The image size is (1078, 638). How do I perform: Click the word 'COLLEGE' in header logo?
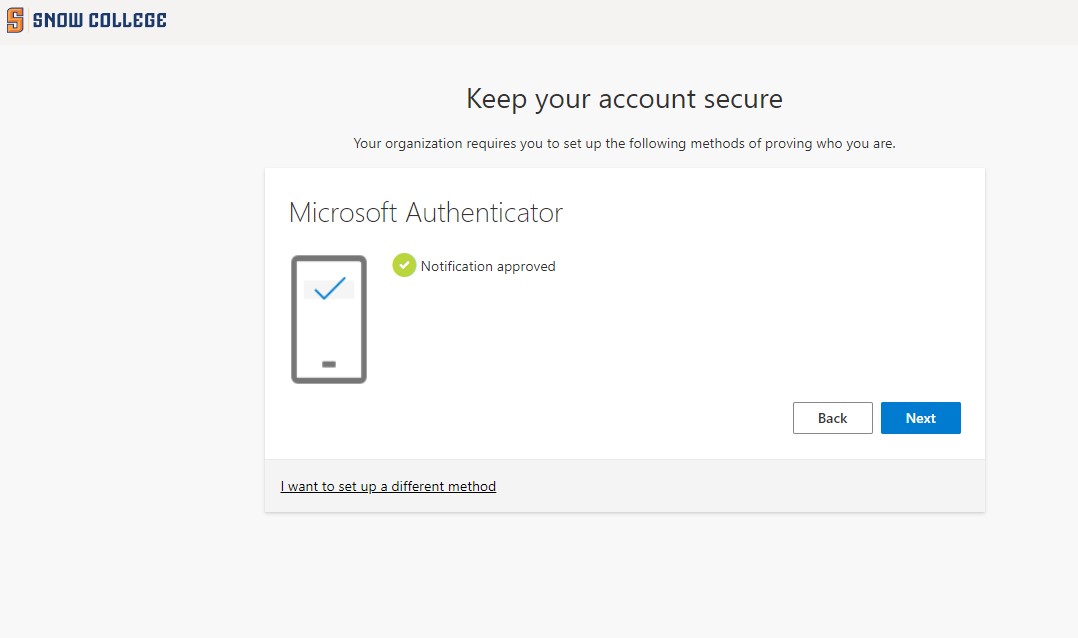pyautogui.click(x=127, y=20)
